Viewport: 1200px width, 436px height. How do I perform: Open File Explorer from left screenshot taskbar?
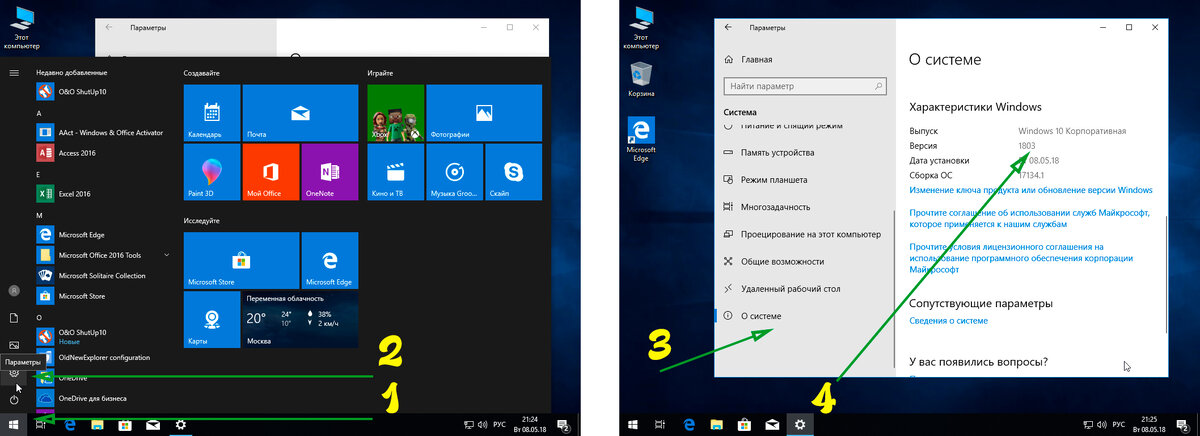(99, 425)
